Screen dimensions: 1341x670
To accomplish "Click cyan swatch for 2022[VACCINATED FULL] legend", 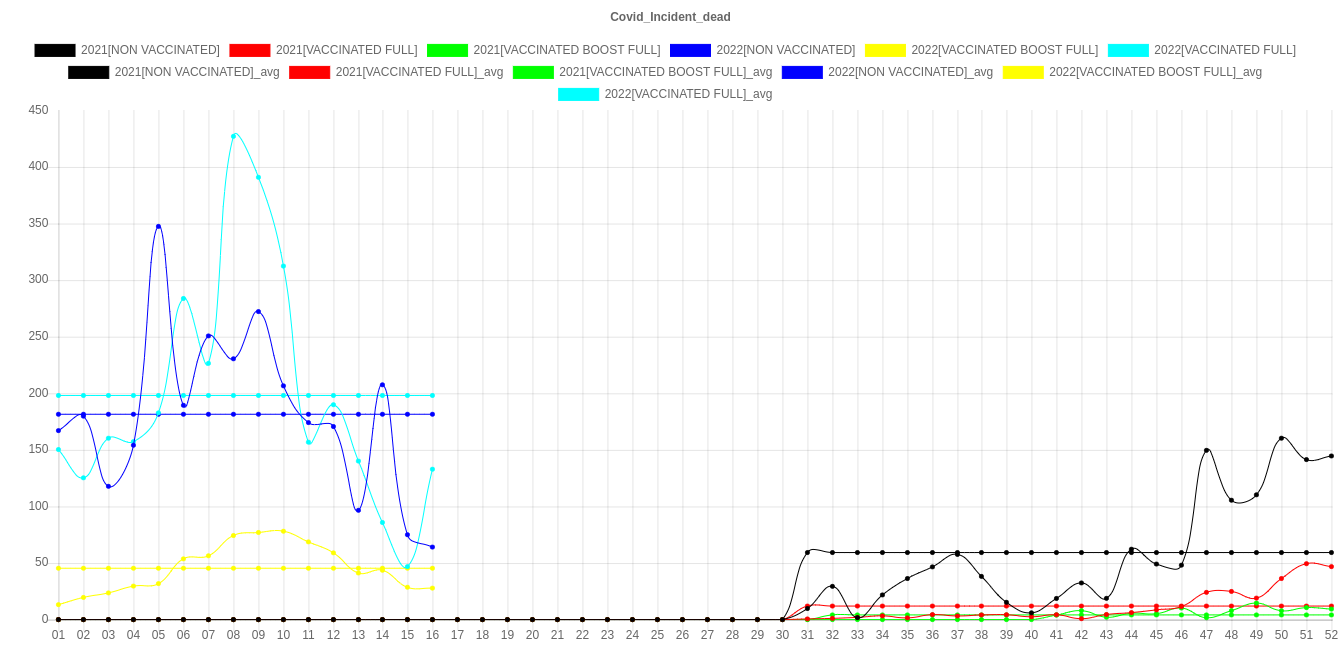I will click(x=1127, y=50).
